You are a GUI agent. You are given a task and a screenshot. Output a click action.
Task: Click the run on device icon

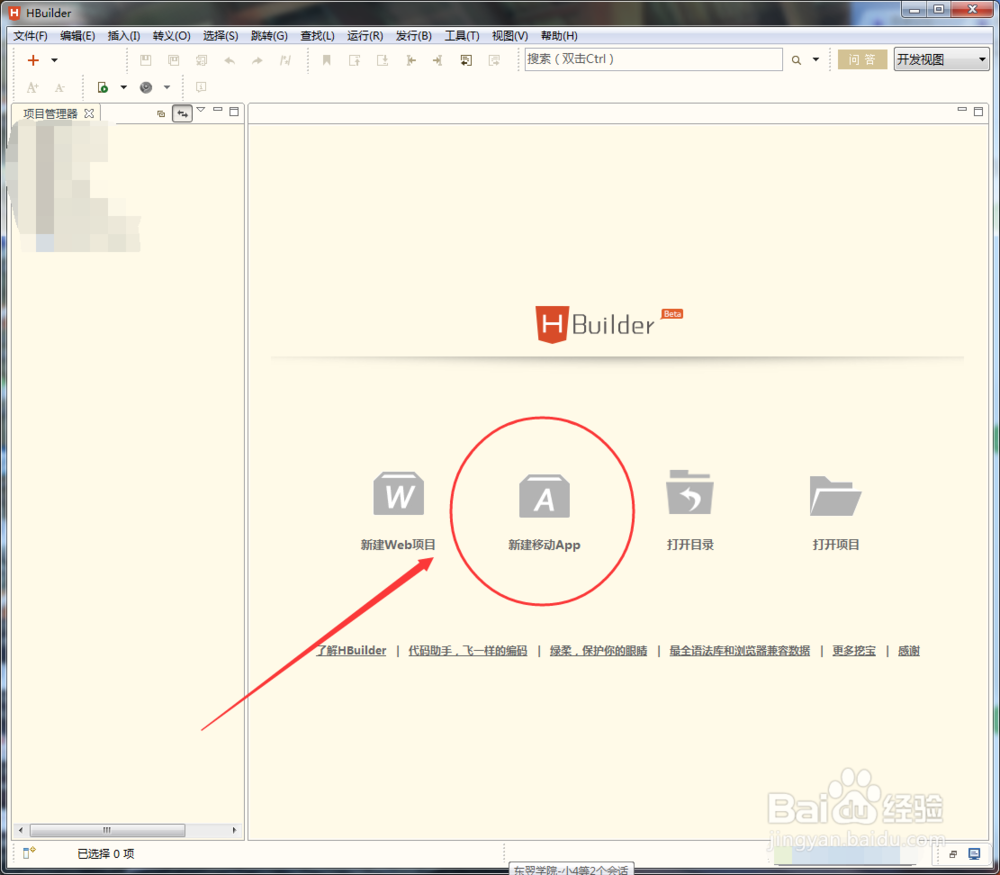point(103,87)
